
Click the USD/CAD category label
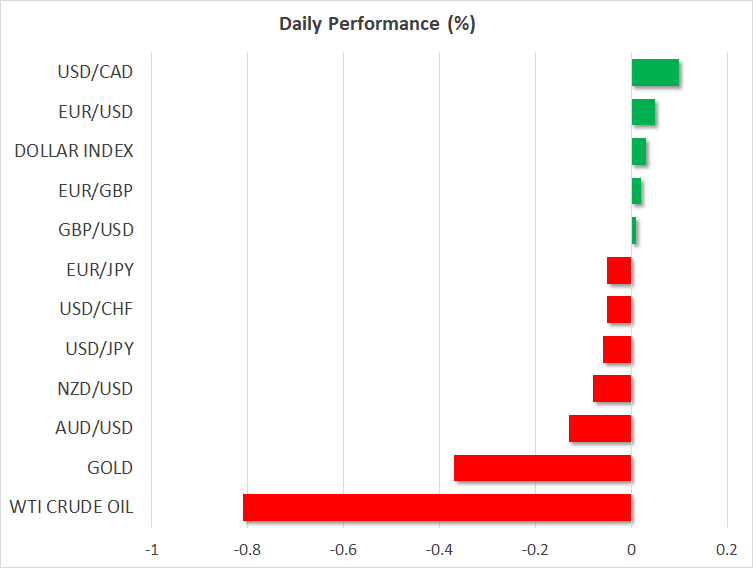(96, 72)
